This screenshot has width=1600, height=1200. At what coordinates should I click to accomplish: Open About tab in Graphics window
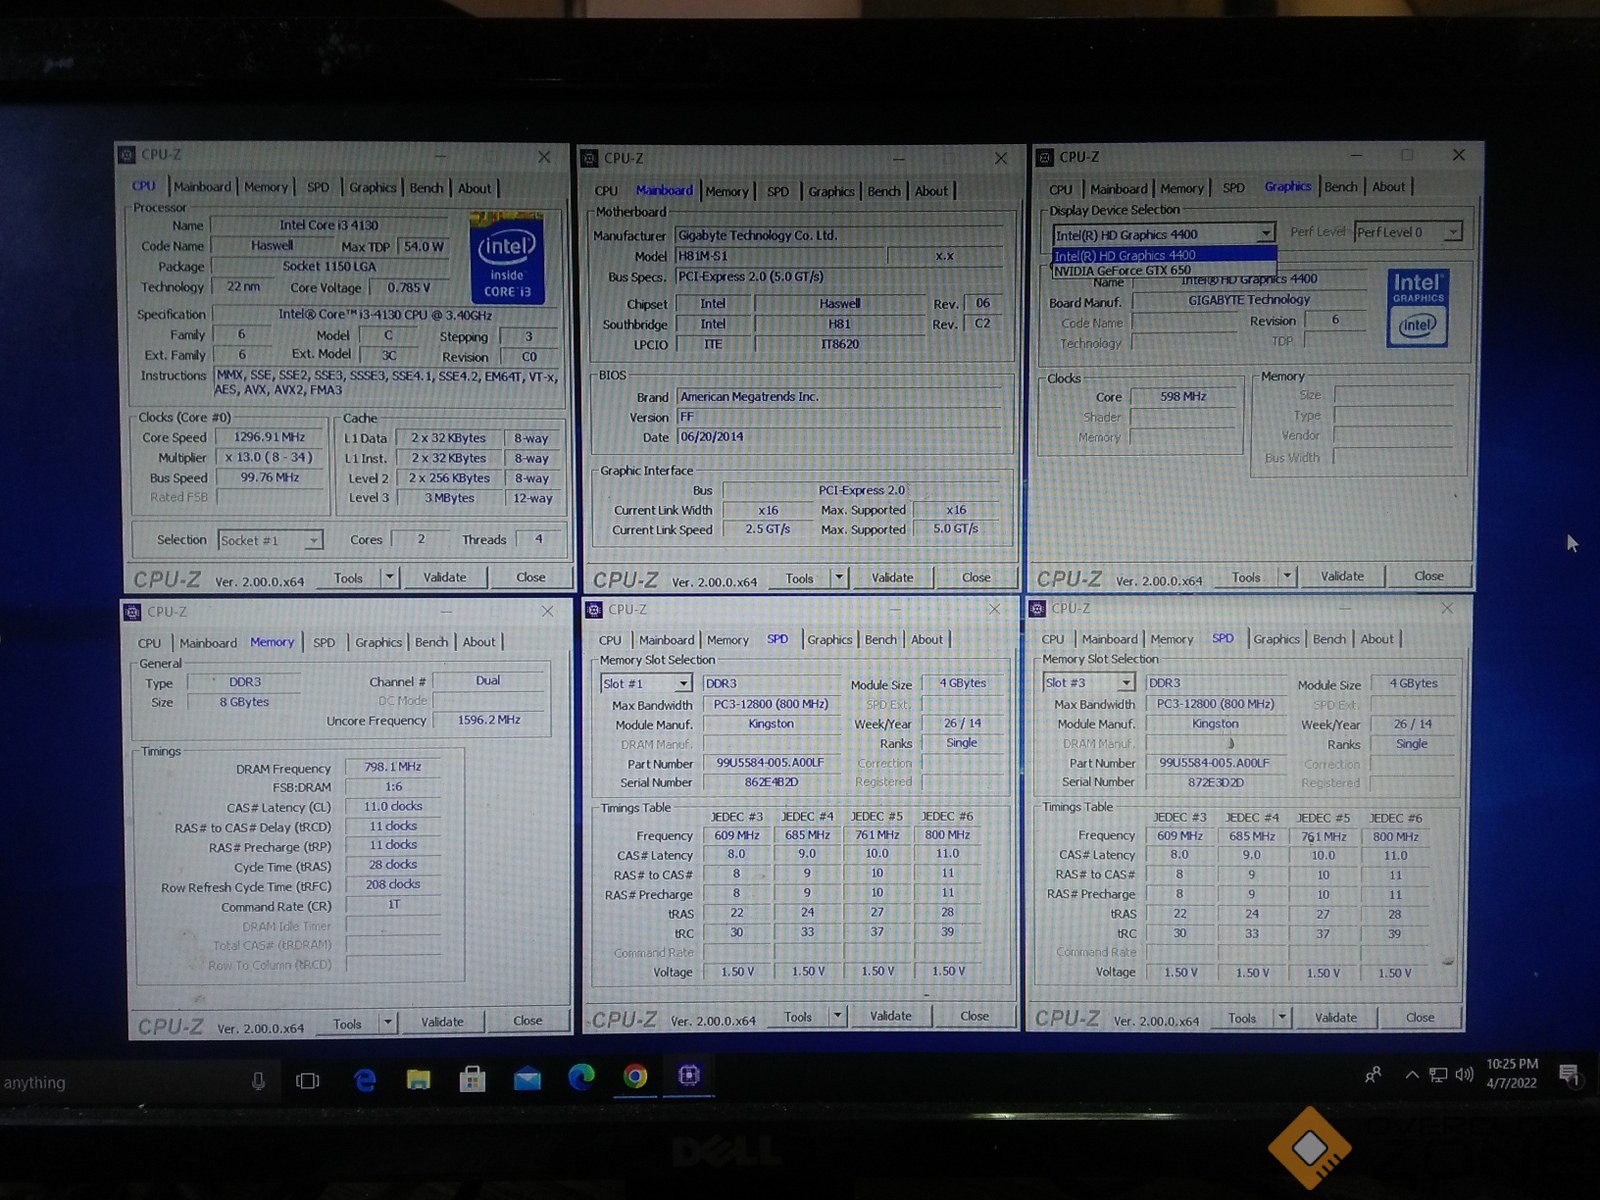pos(1388,187)
